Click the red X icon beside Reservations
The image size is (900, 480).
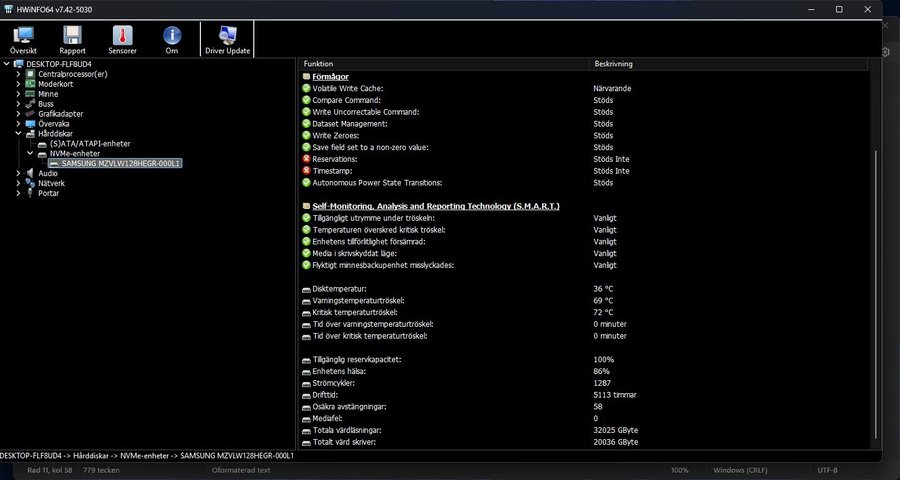[306, 159]
